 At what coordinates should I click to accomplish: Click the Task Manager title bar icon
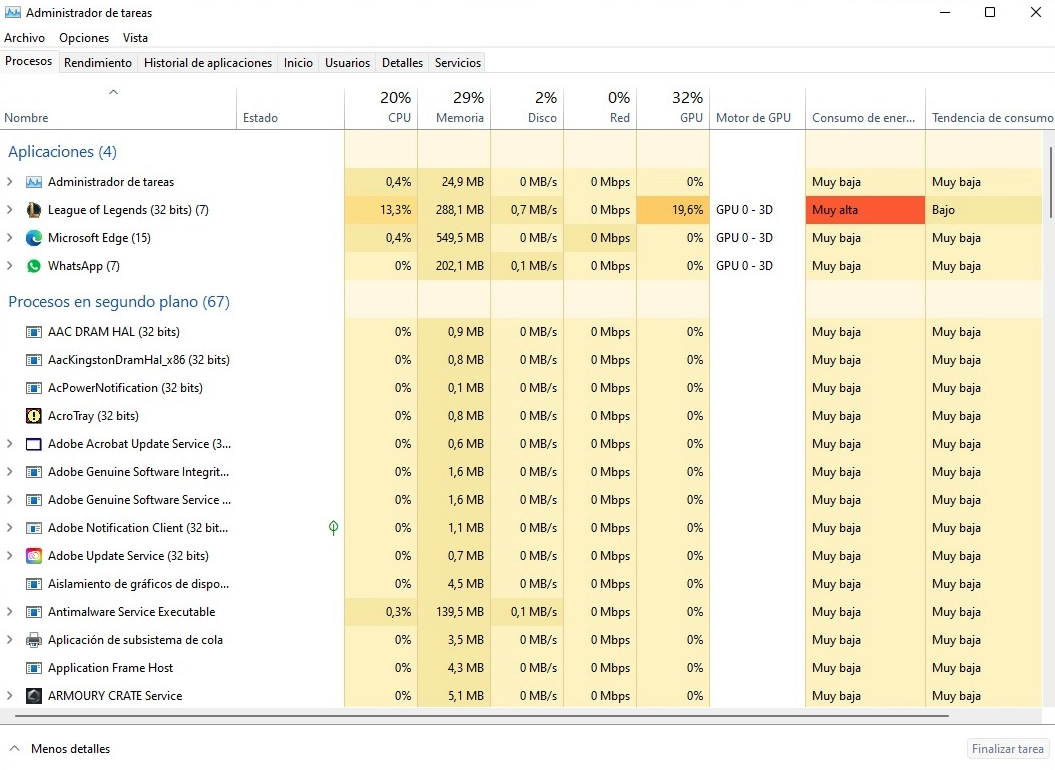pos(13,12)
